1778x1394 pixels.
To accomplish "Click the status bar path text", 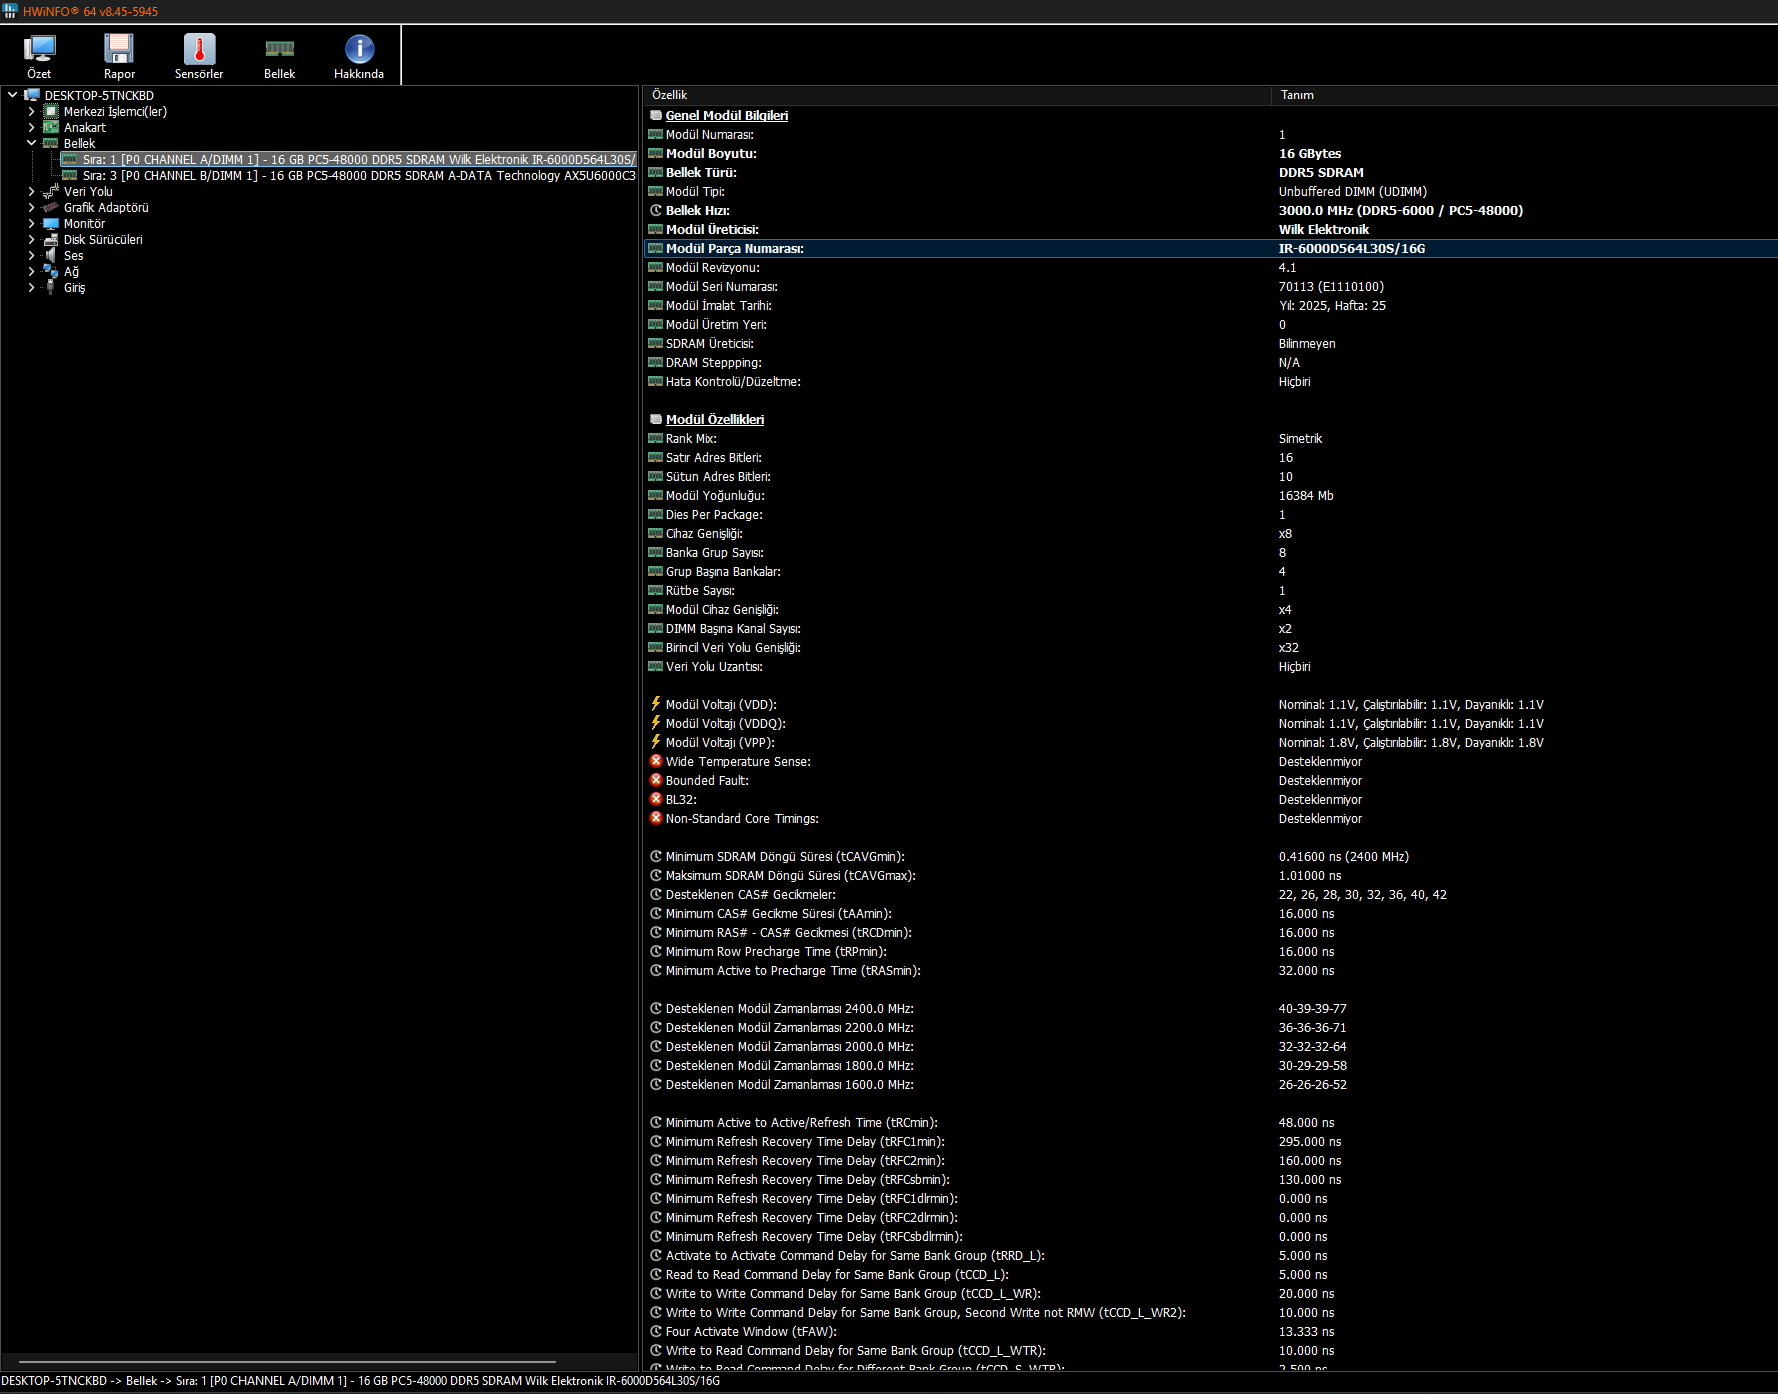I will [x=361, y=1381].
